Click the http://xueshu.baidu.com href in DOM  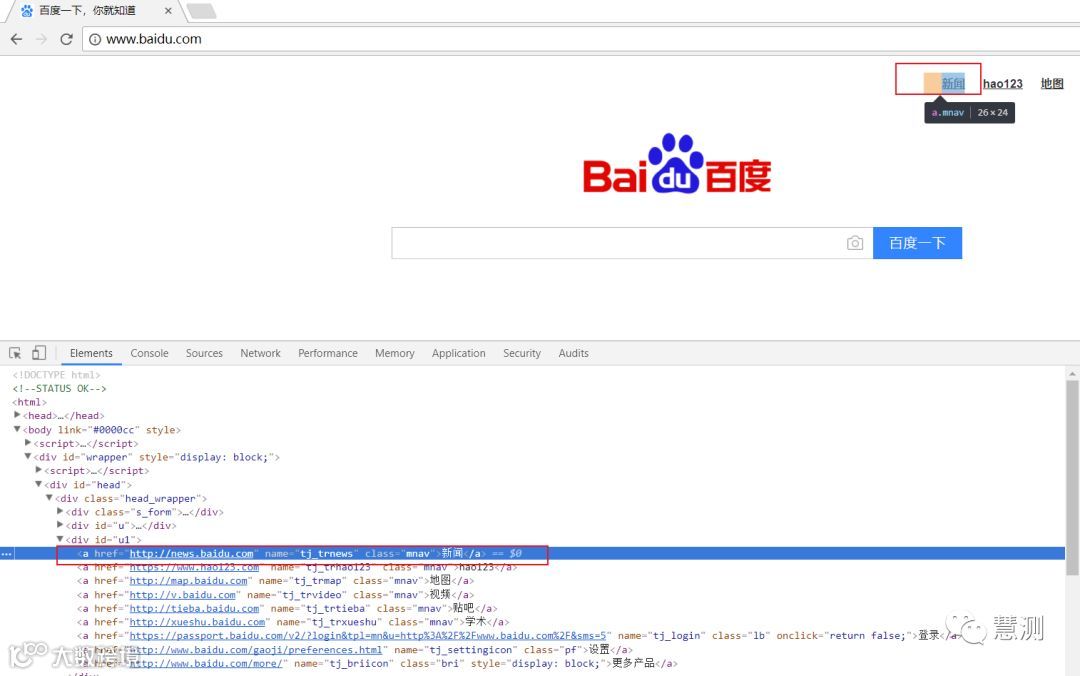197,622
